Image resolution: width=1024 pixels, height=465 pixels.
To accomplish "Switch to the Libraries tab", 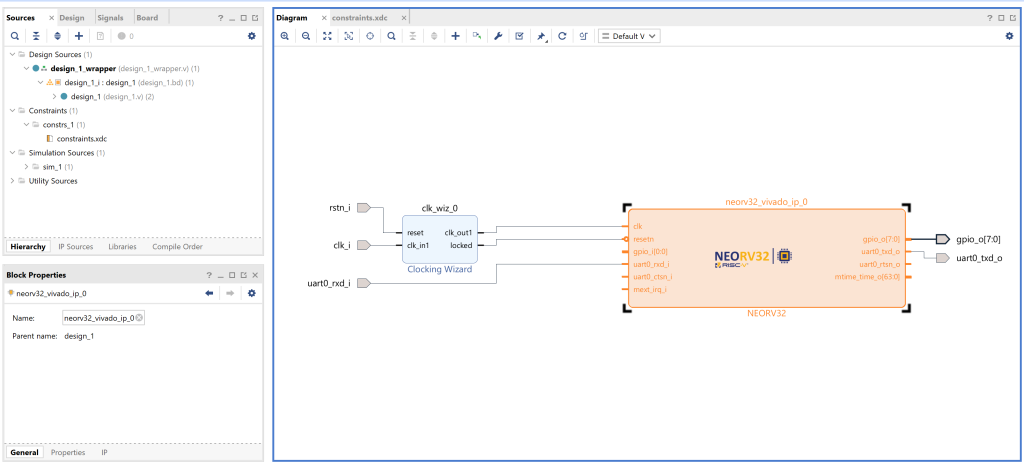I will click(122, 246).
